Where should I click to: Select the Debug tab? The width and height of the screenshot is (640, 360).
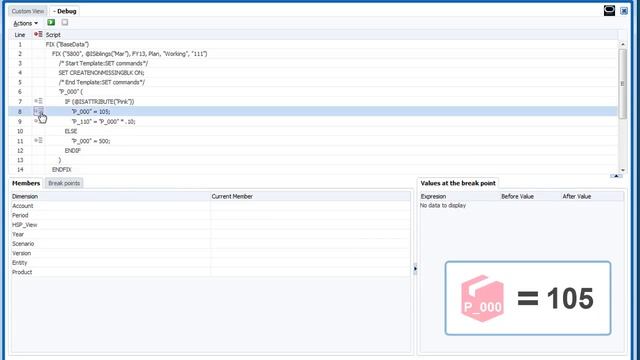(x=64, y=11)
